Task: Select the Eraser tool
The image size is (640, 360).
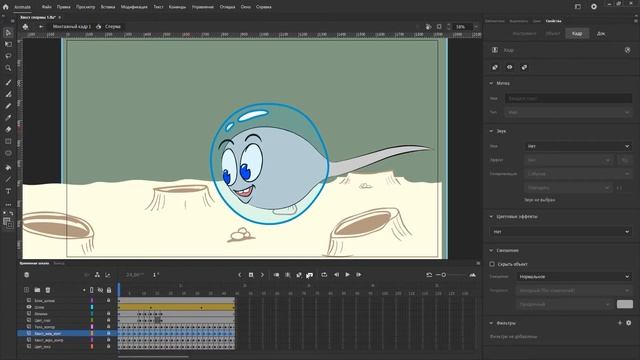Action: (x=8, y=130)
